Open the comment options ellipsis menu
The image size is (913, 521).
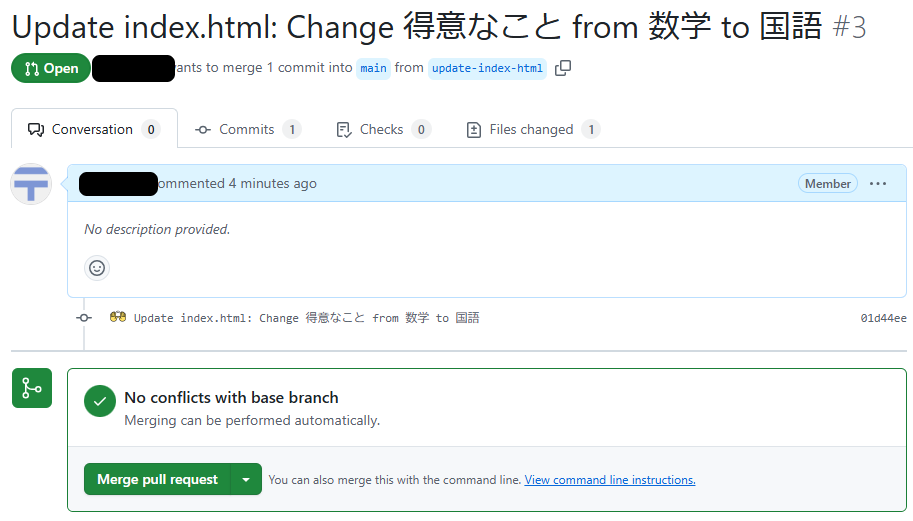[878, 184]
